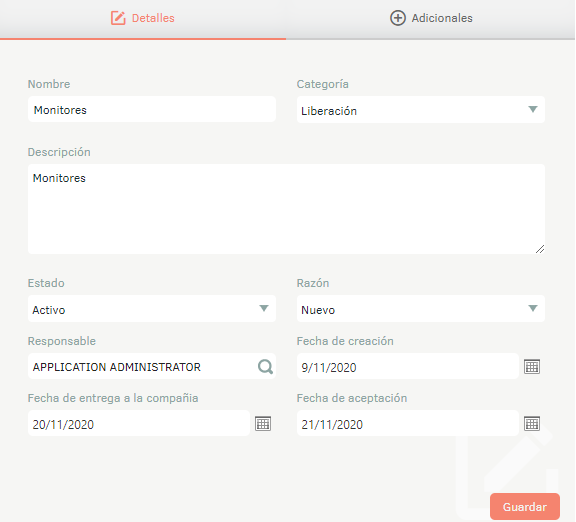Viewport: 576px width, 522px height.
Task: Click the 20/11/2020 delivery date field
Action: point(139,423)
